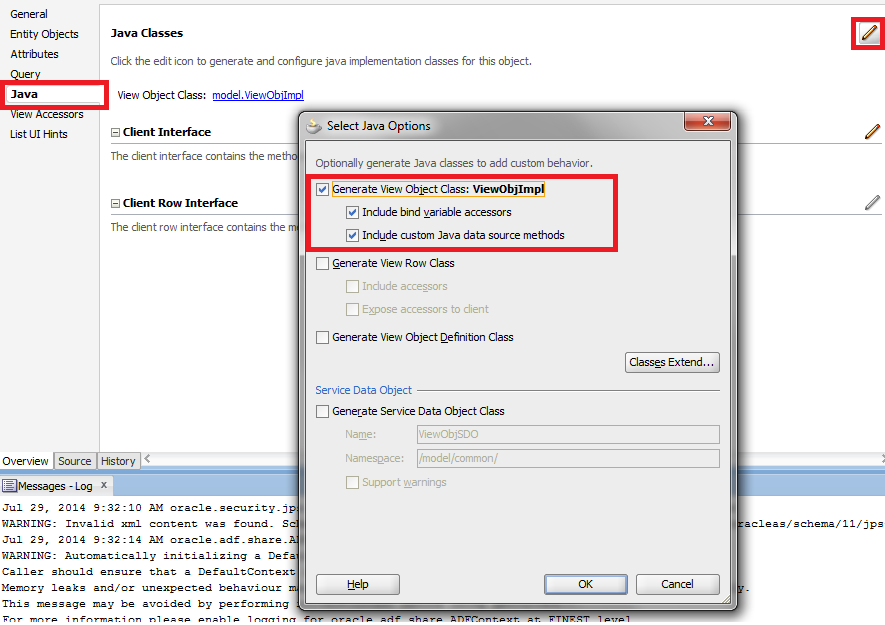Click the Help button in dialog
This screenshot has width=885, height=625.
click(x=358, y=584)
